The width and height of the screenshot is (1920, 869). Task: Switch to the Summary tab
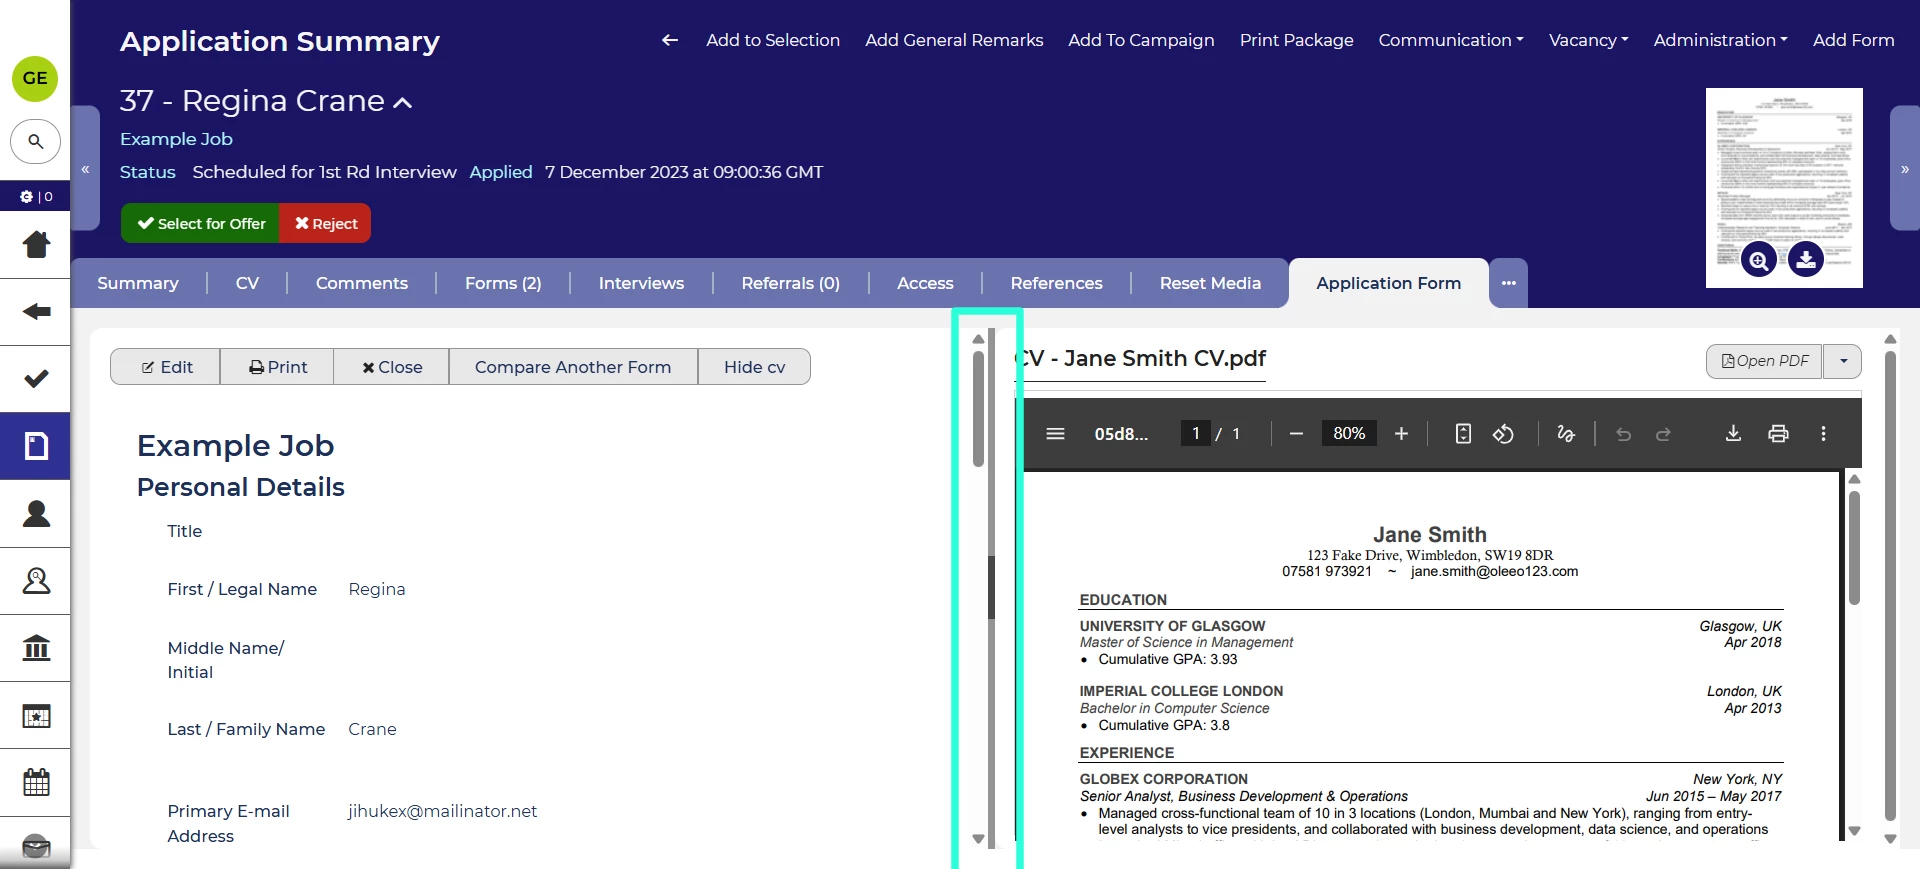pyautogui.click(x=138, y=283)
